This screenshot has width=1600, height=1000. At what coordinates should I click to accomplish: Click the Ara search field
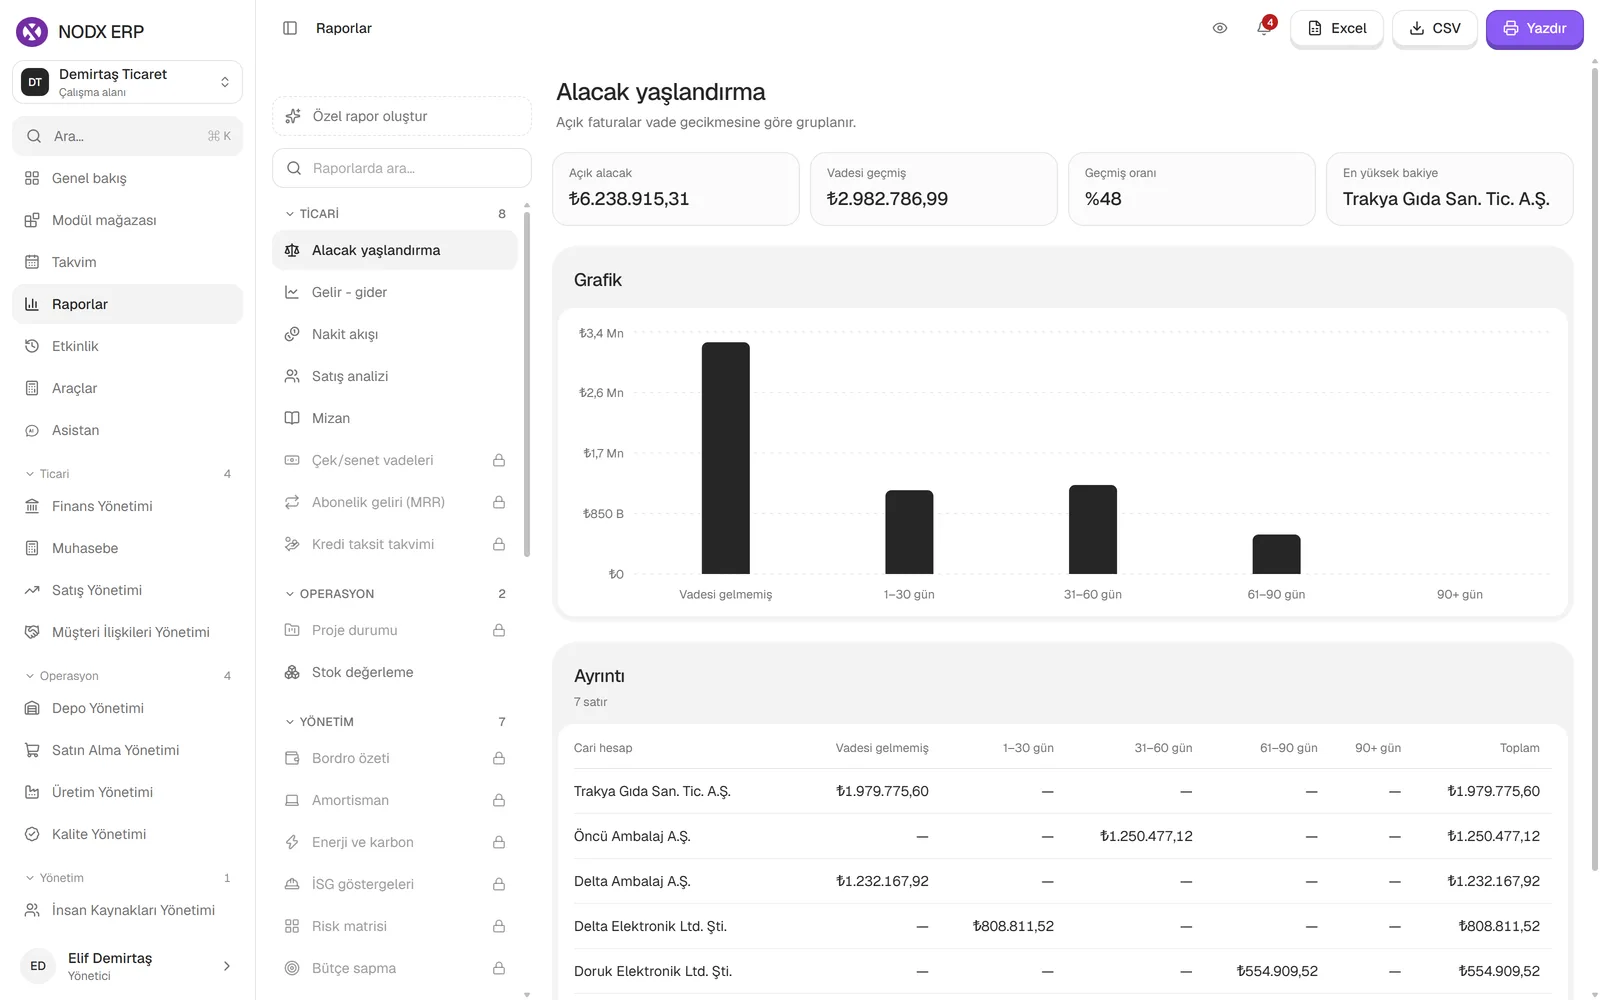[x=127, y=136]
